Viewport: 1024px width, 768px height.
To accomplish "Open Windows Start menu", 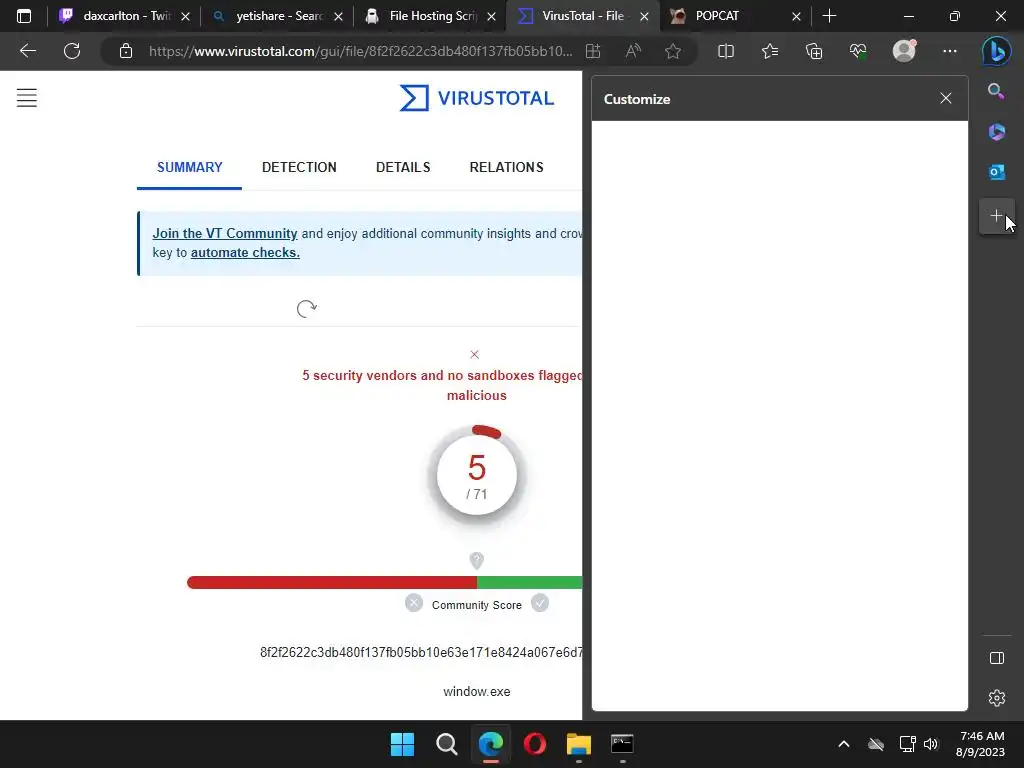I will pyautogui.click(x=402, y=744).
